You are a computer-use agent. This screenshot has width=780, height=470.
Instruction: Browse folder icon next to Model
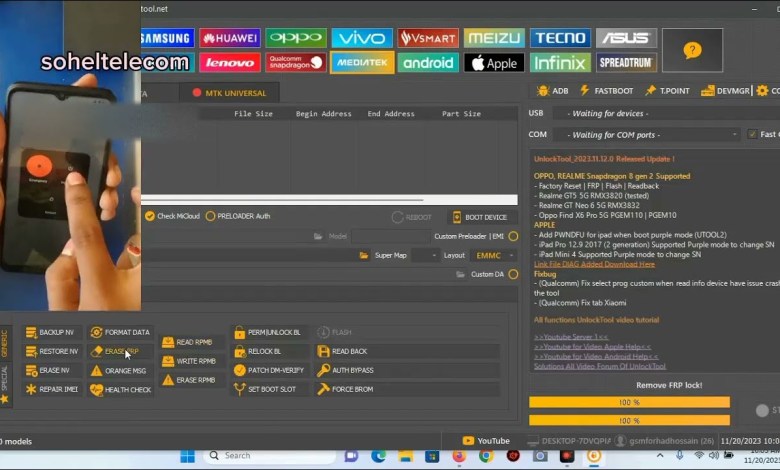coord(318,236)
